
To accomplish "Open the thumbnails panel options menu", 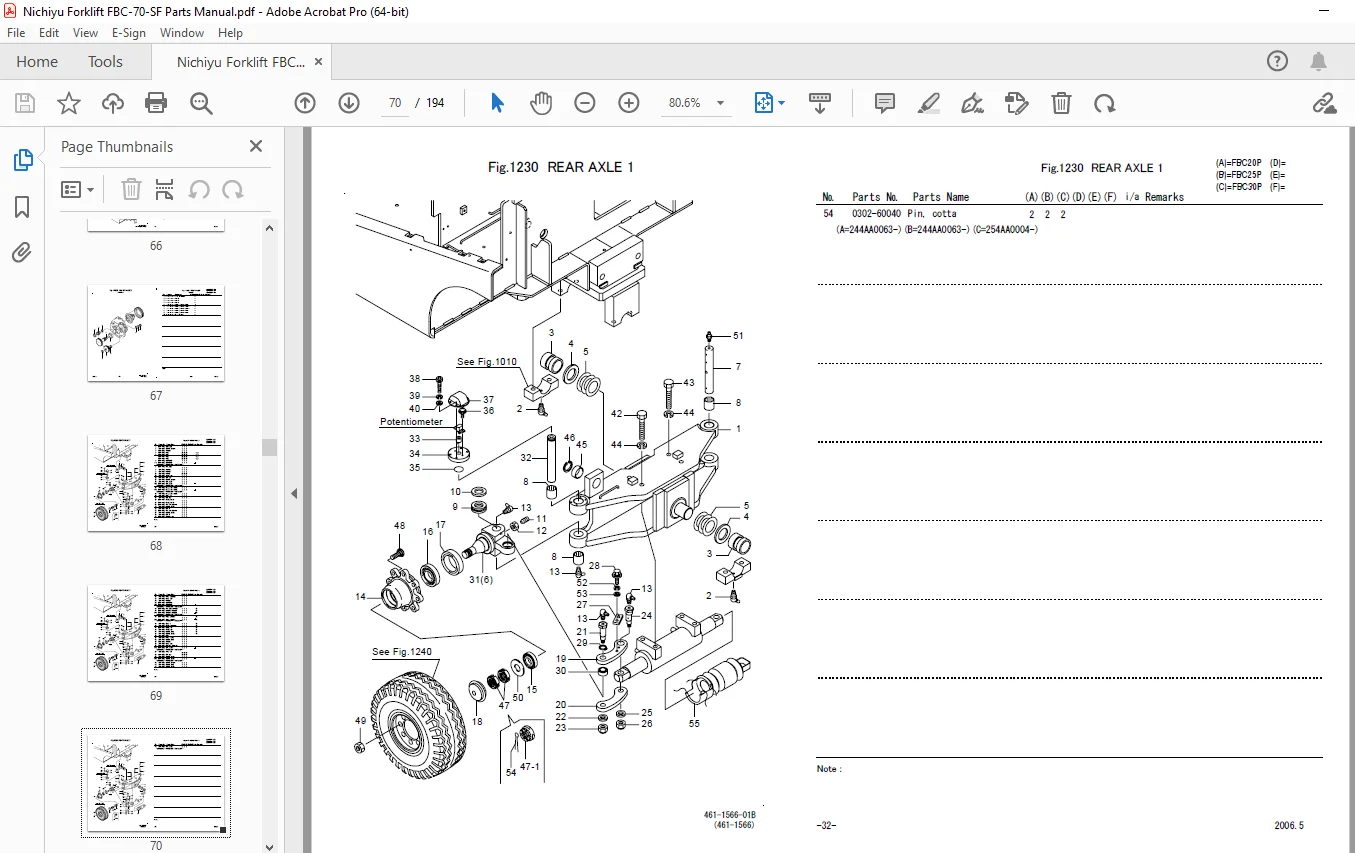I will pos(78,189).
